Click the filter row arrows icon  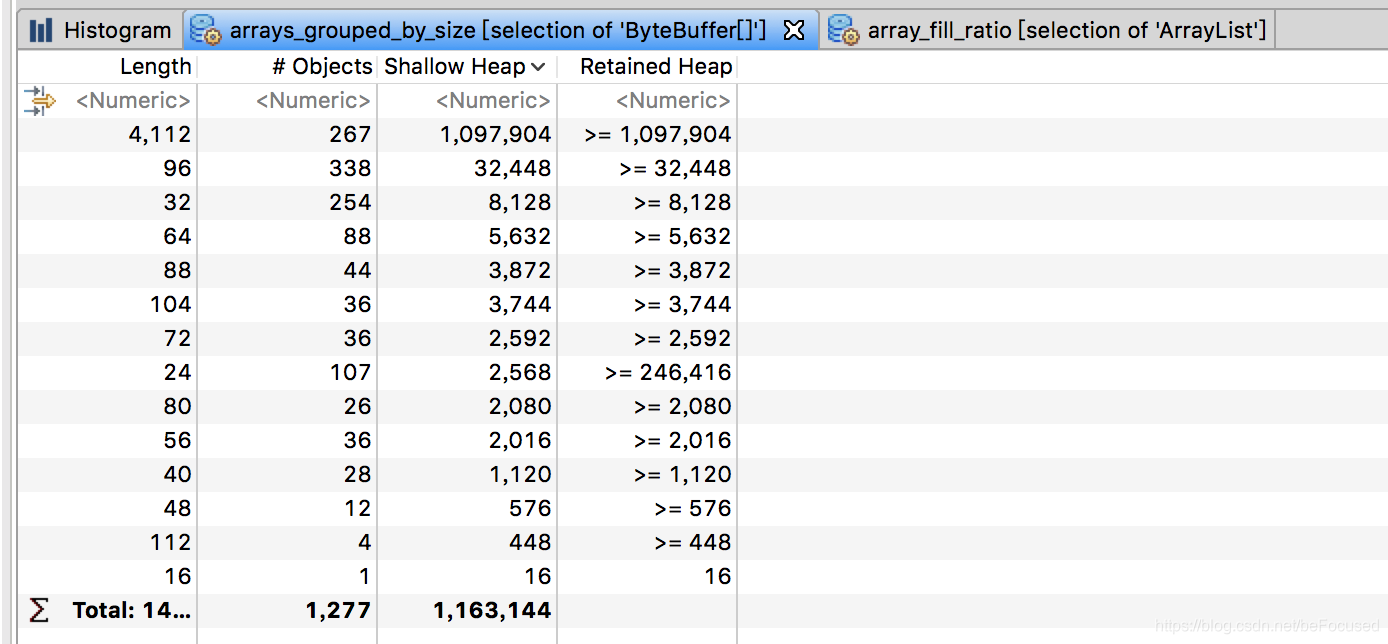[x=38, y=101]
